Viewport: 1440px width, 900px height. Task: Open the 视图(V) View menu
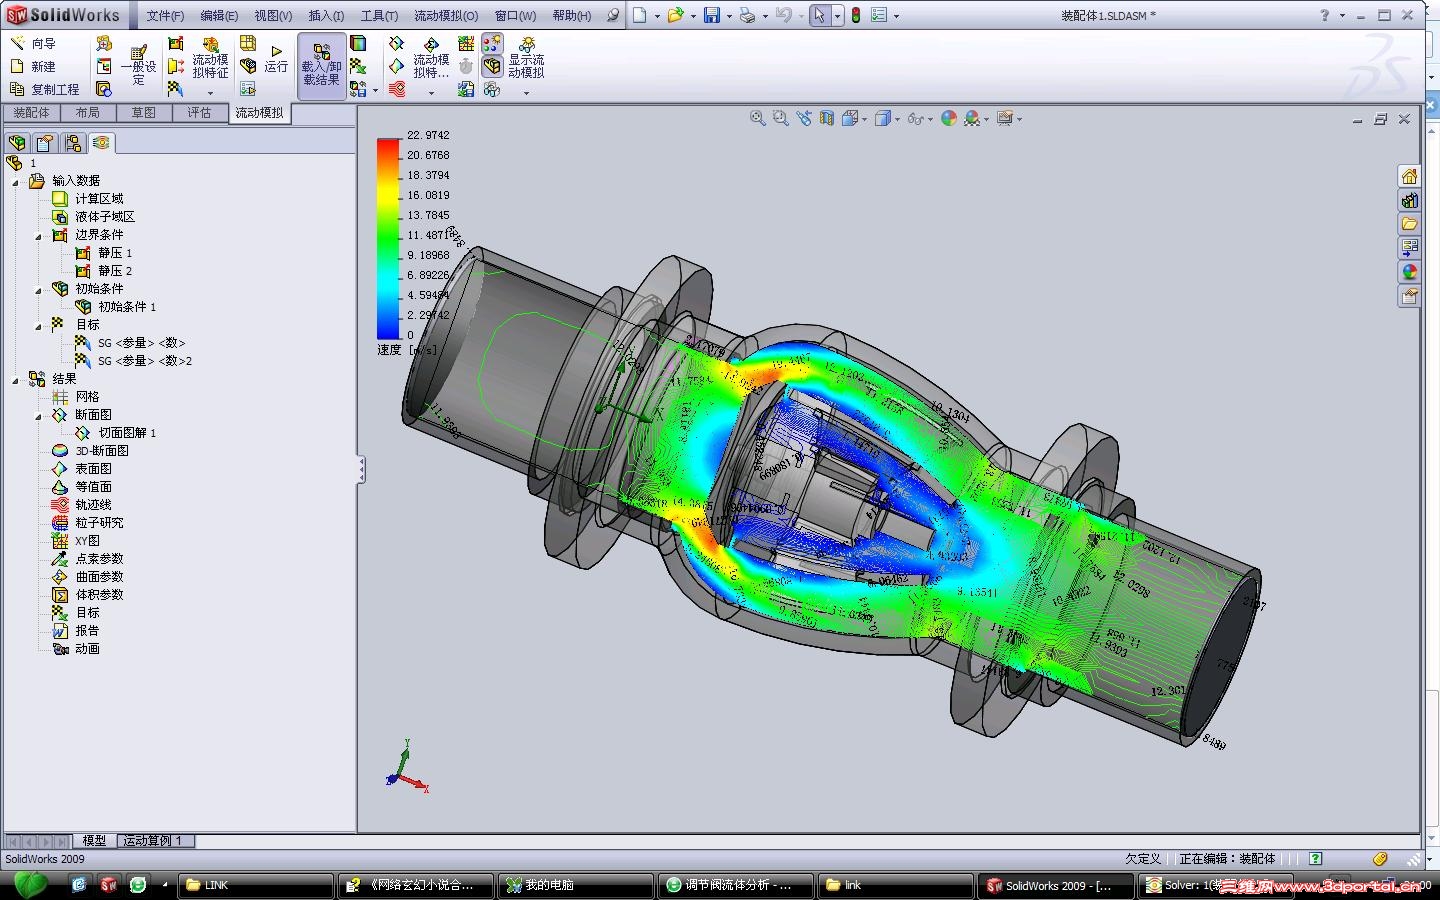point(273,16)
